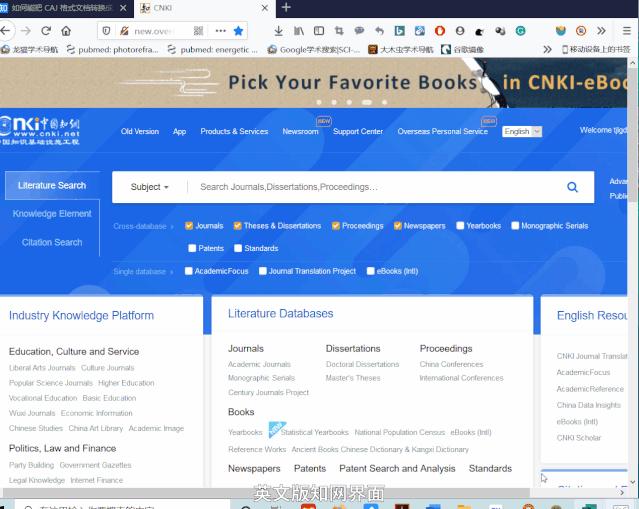Uncheck the Proceedings checkbox
Viewport: 639px width, 509px height.
click(x=336, y=226)
